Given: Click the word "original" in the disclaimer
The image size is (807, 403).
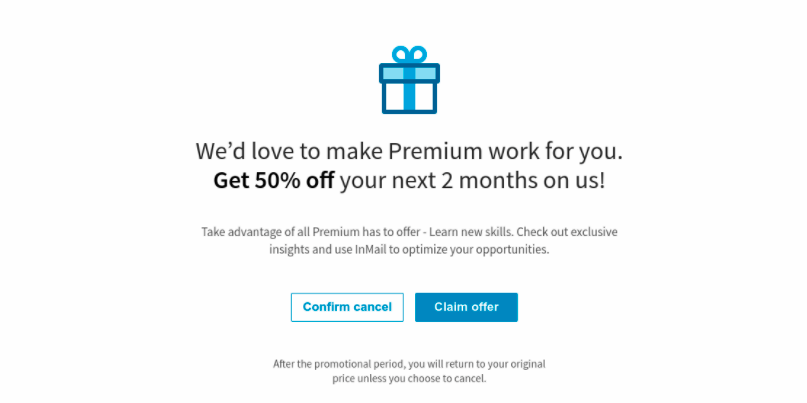Looking at the screenshot, I should [x=527, y=364].
